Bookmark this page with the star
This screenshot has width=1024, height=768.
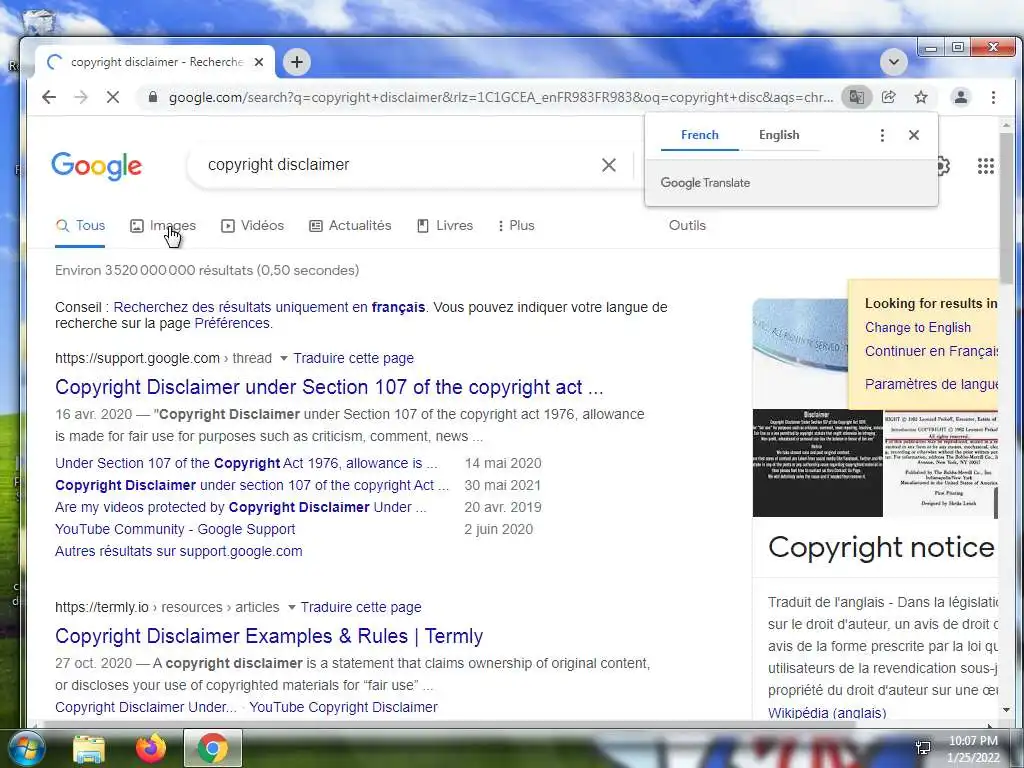click(x=921, y=97)
